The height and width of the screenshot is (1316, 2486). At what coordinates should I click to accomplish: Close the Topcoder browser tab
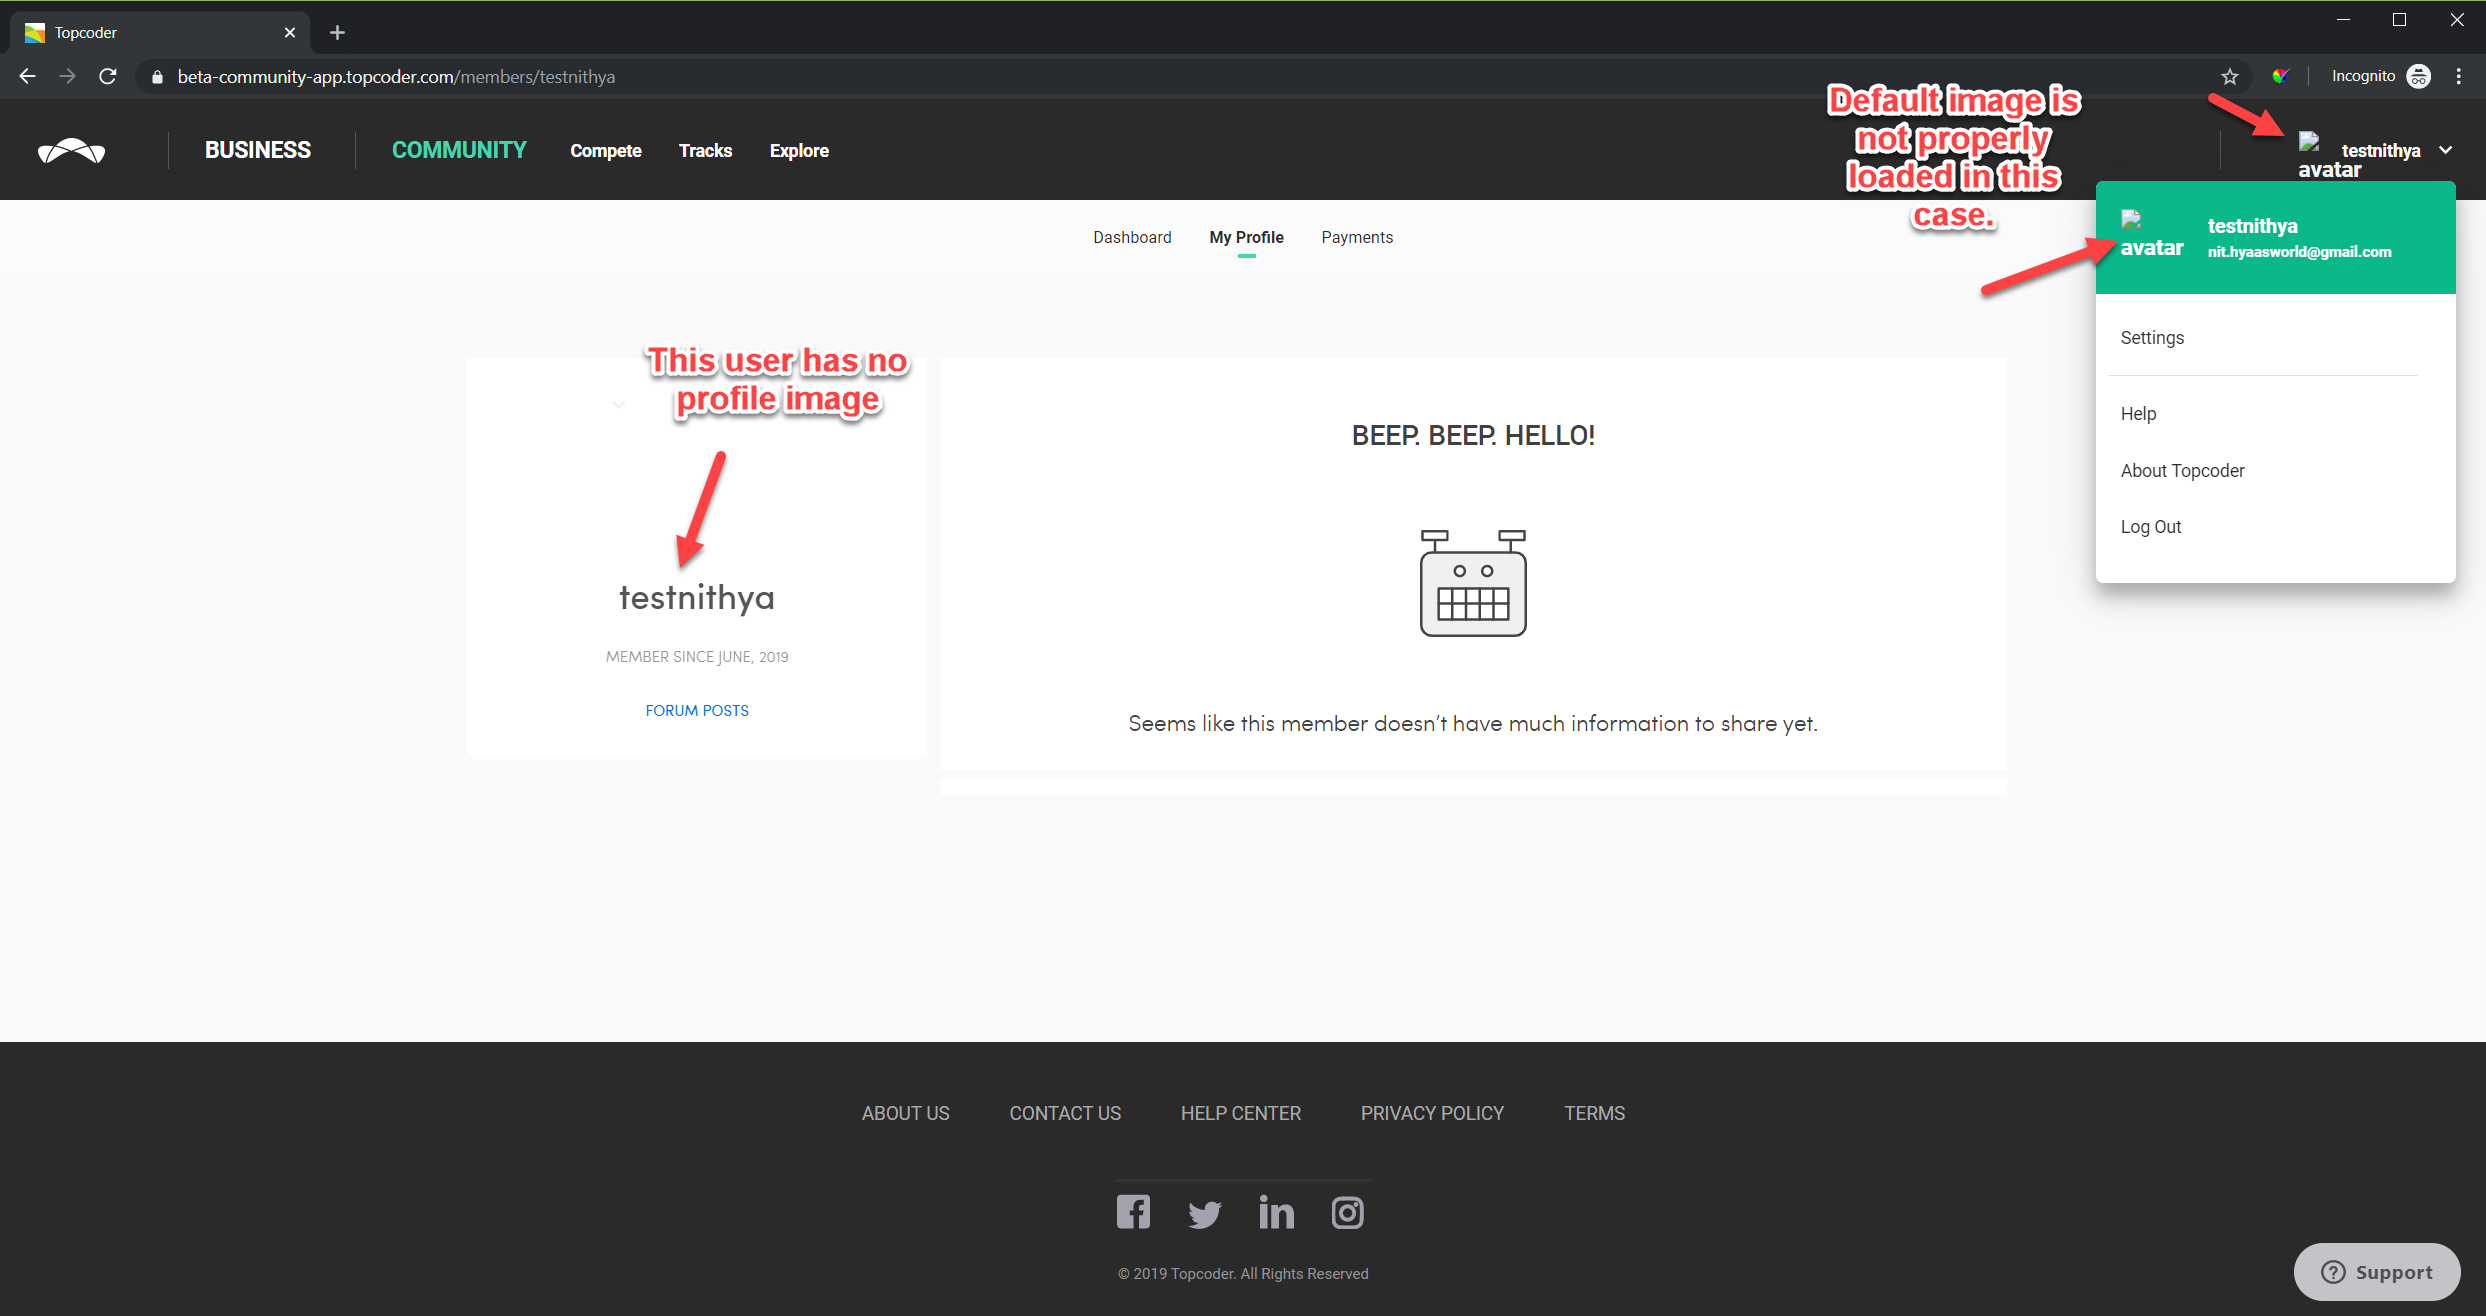[290, 33]
